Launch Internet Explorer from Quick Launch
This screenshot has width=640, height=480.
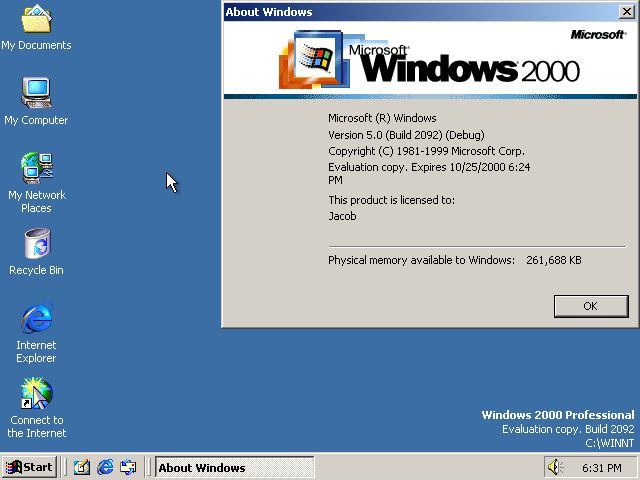(x=105, y=467)
